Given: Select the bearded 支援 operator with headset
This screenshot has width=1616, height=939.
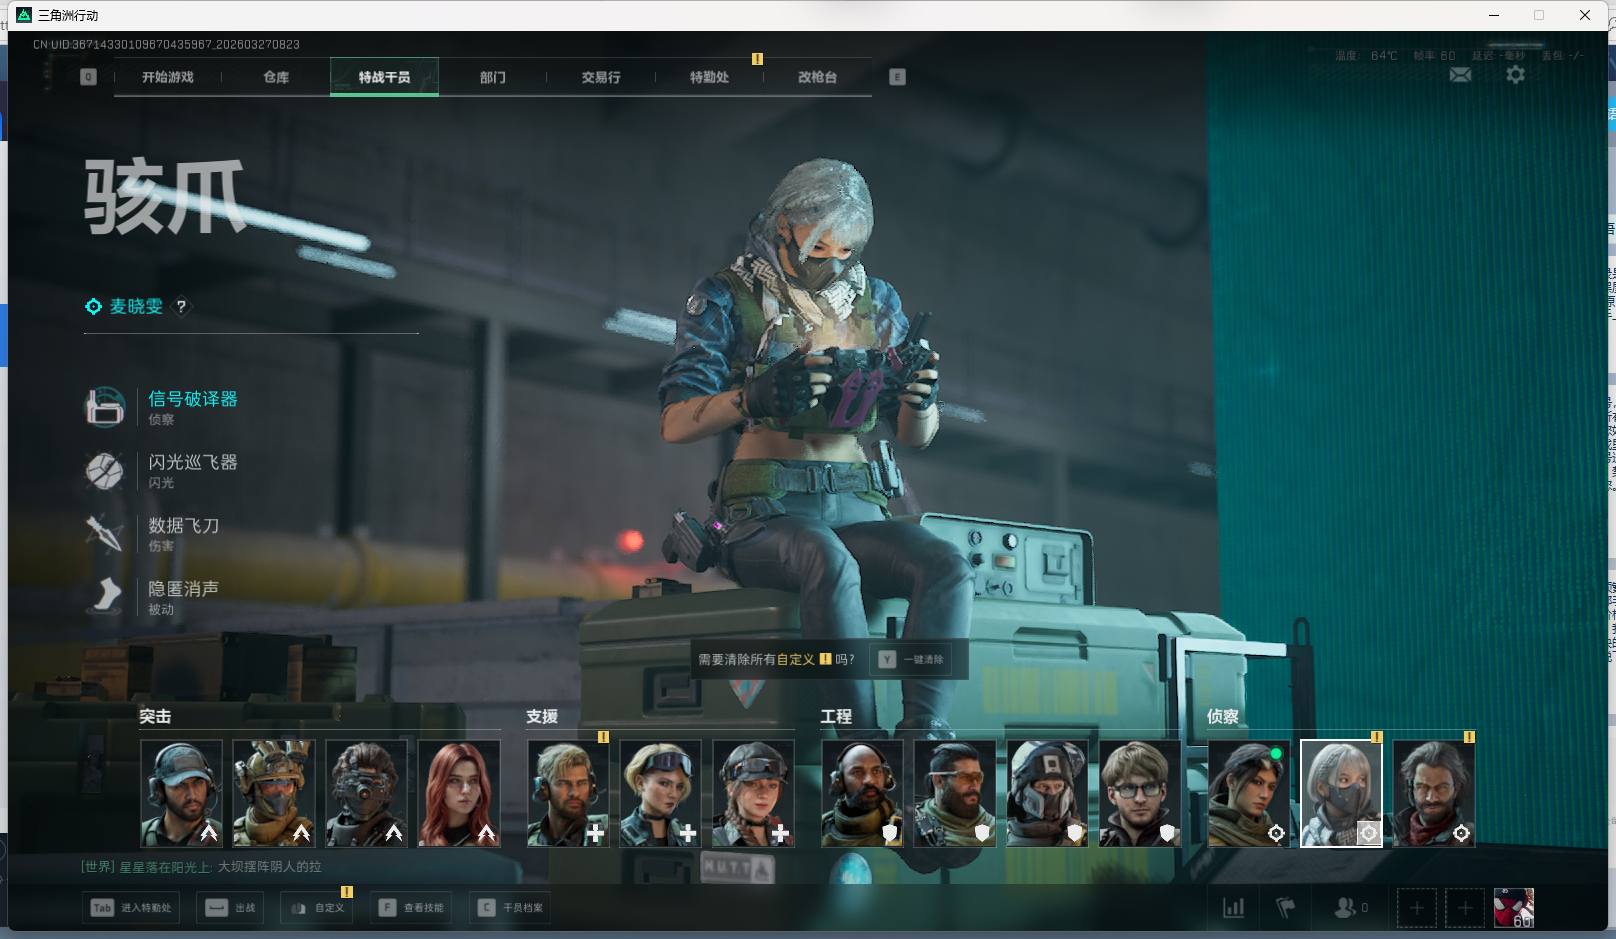Looking at the screenshot, I should (568, 794).
